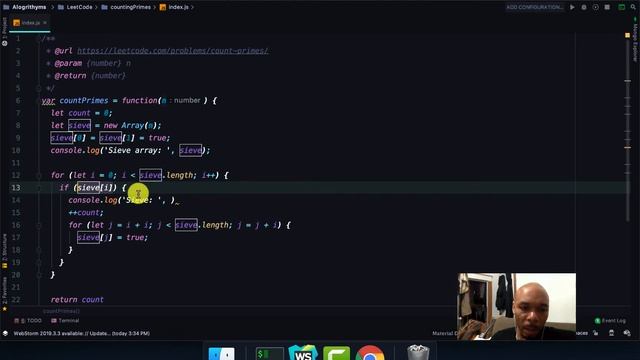Open the terminal app in the Dock
This screenshot has width=640, height=360.
pos(269,353)
